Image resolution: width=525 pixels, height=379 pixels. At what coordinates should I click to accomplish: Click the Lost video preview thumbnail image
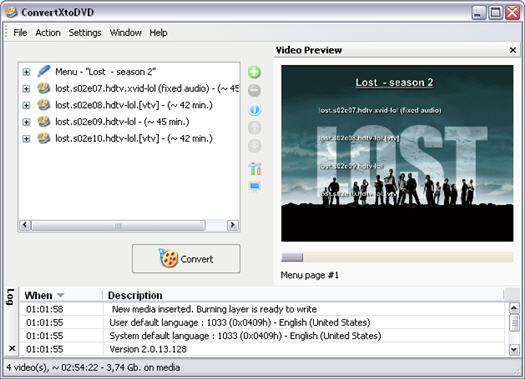[x=397, y=153]
